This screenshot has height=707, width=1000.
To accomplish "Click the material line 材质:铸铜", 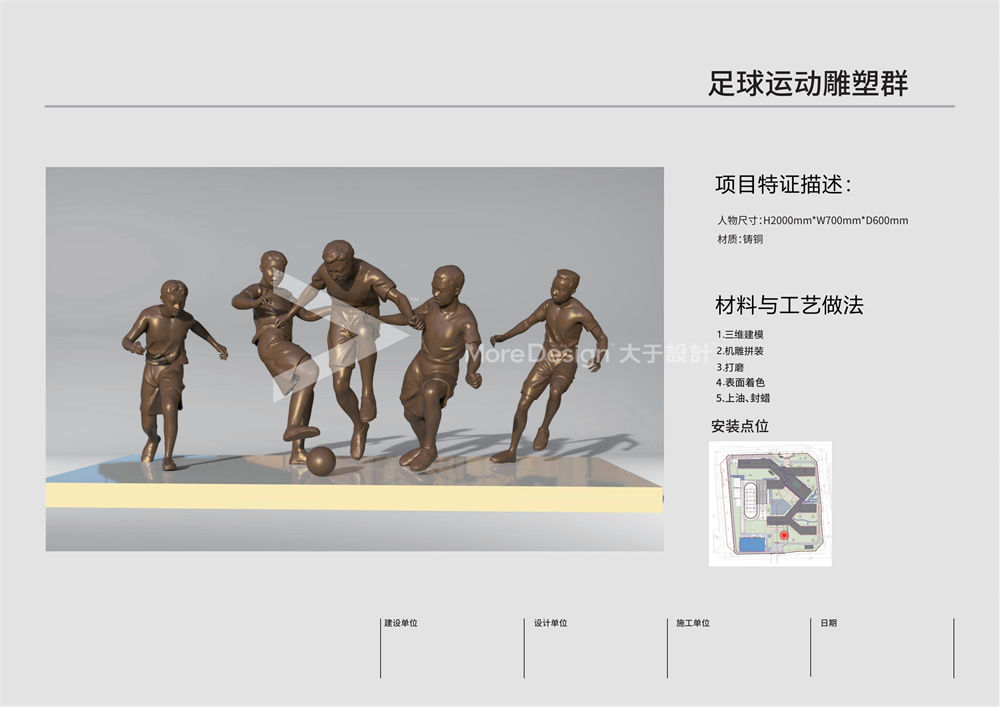I will pos(740,239).
